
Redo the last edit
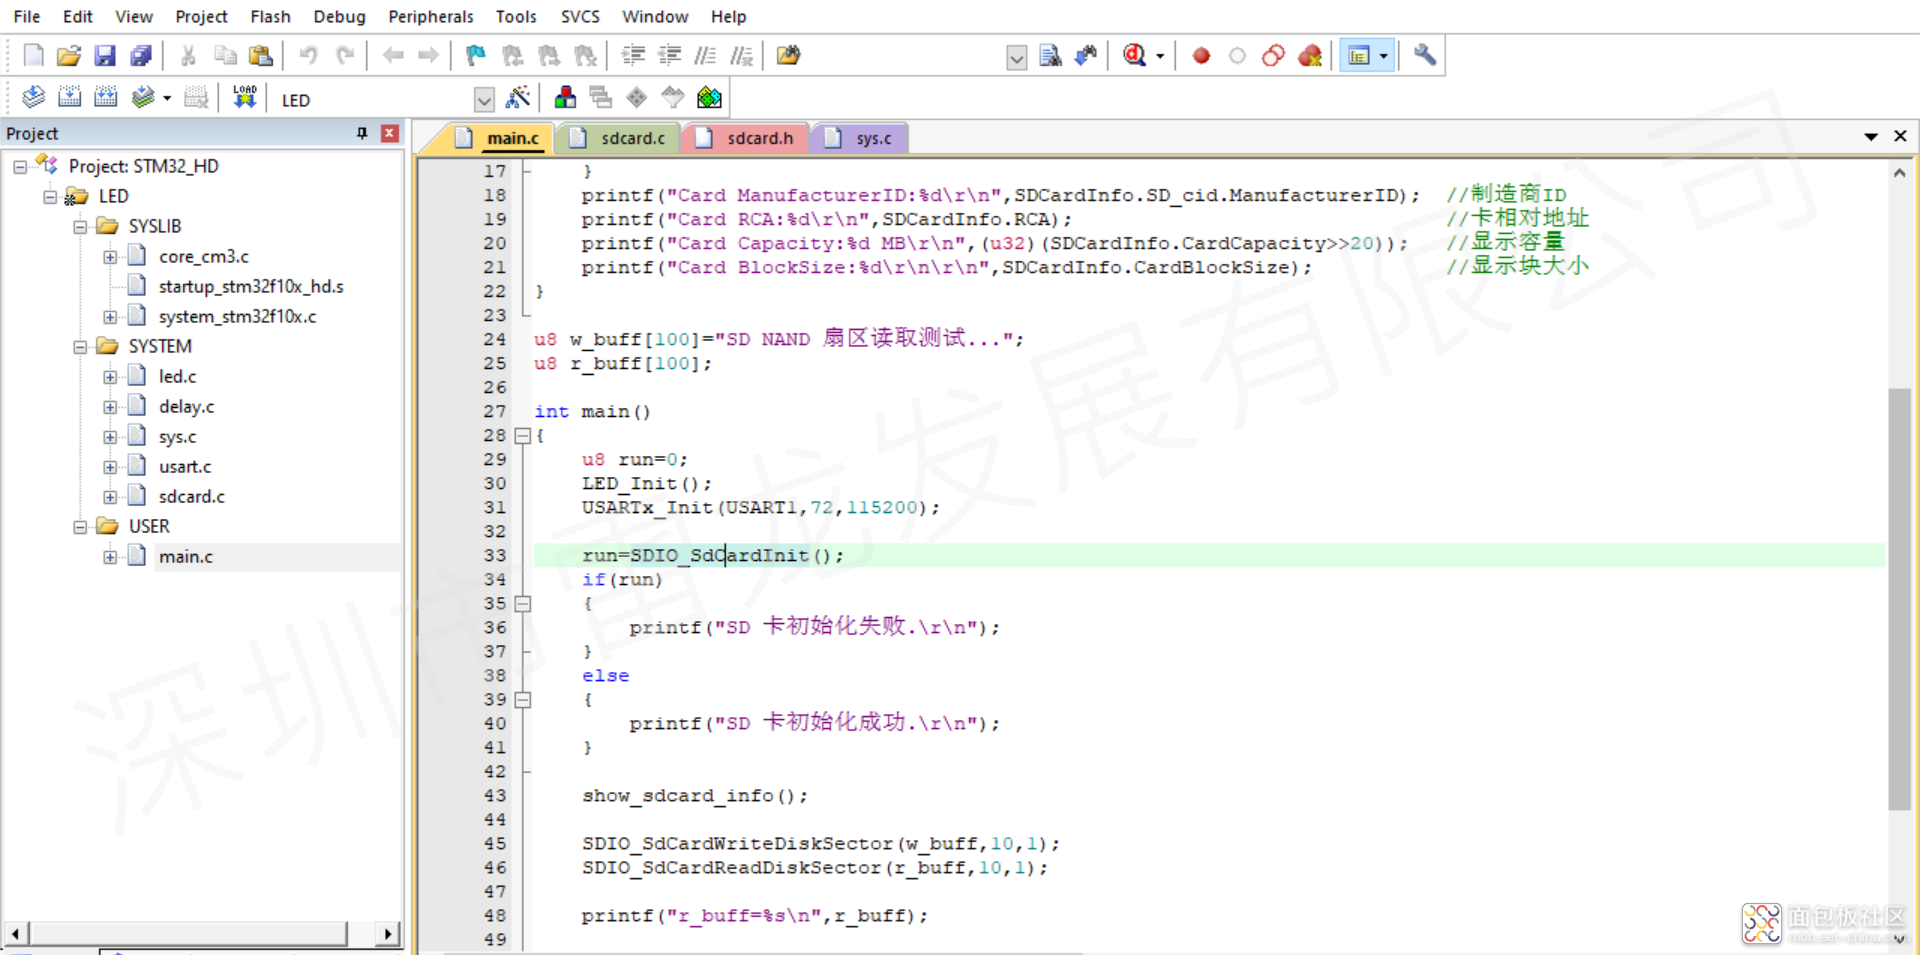tap(345, 56)
